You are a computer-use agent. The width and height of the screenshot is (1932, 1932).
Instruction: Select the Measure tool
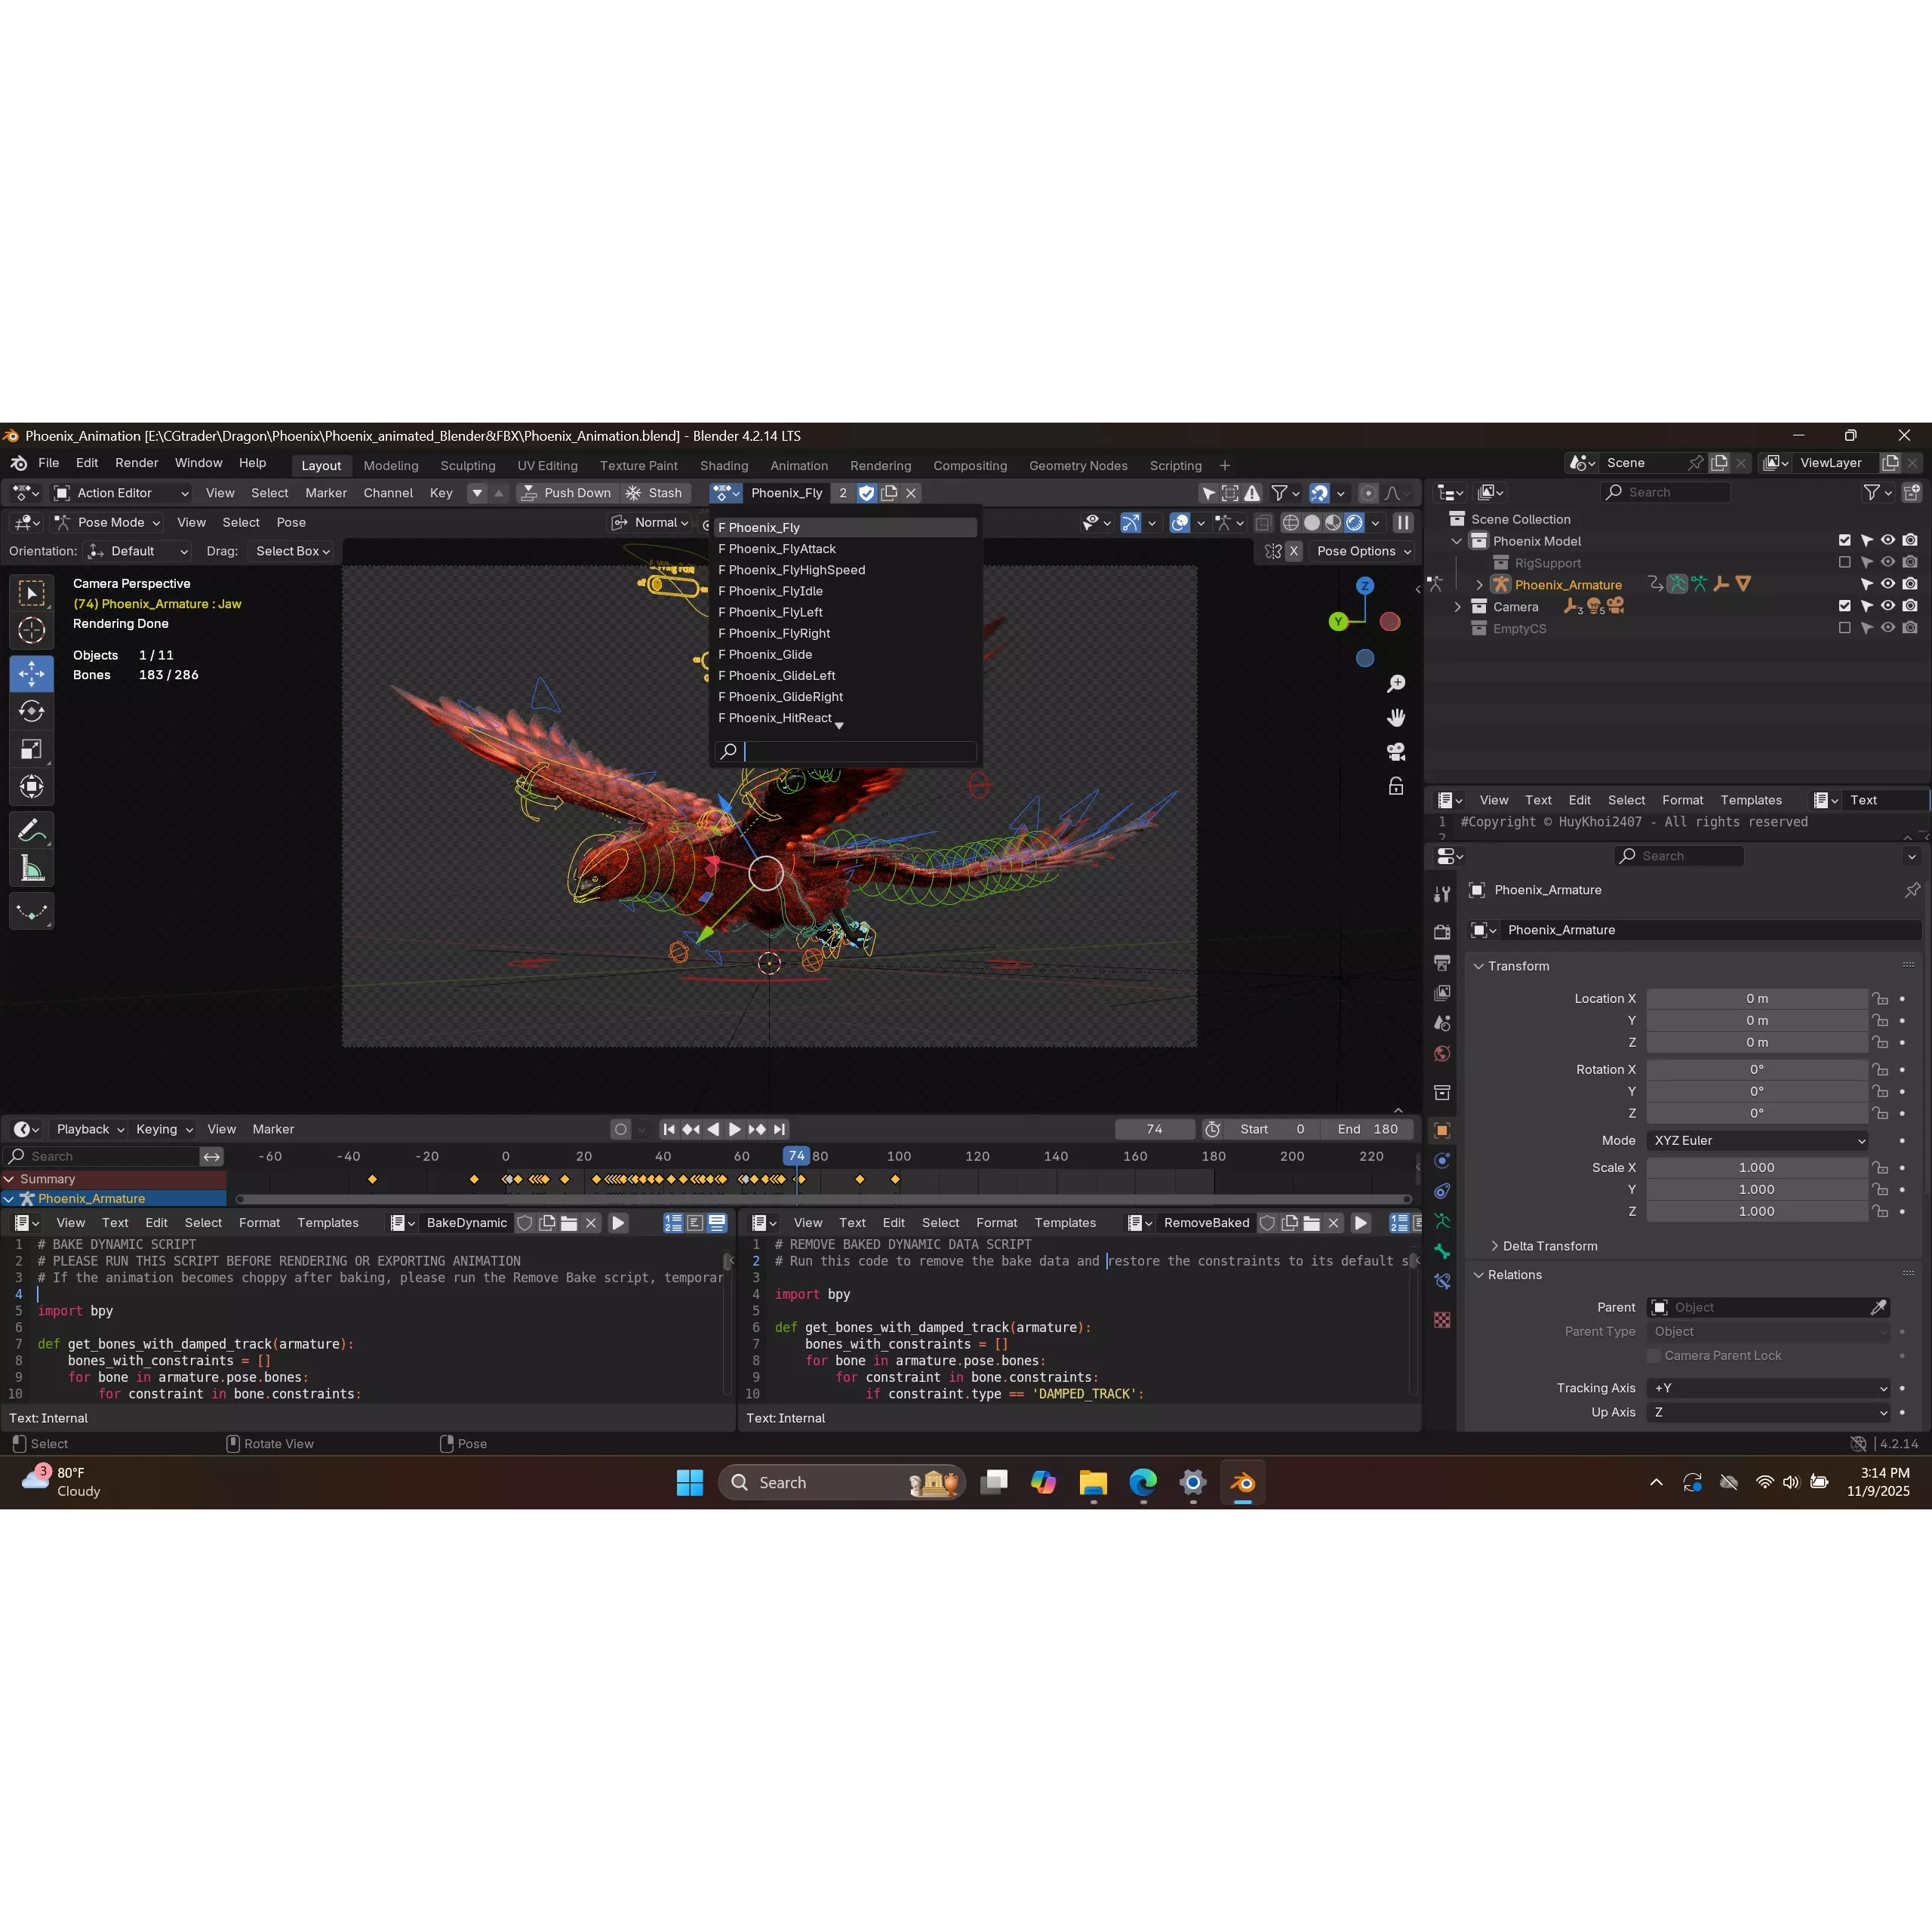click(31, 867)
